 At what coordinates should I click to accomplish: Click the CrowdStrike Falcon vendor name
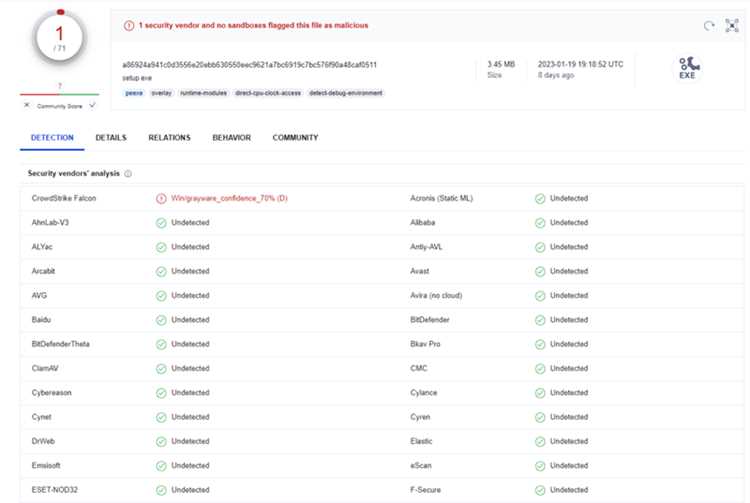click(x=64, y=198)
